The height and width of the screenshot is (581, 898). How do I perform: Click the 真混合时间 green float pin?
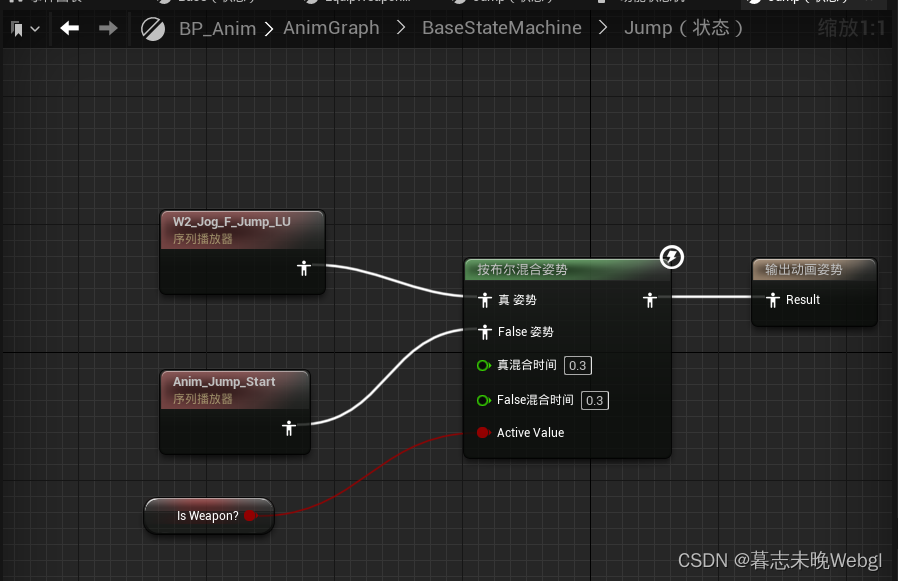(483, 365)
